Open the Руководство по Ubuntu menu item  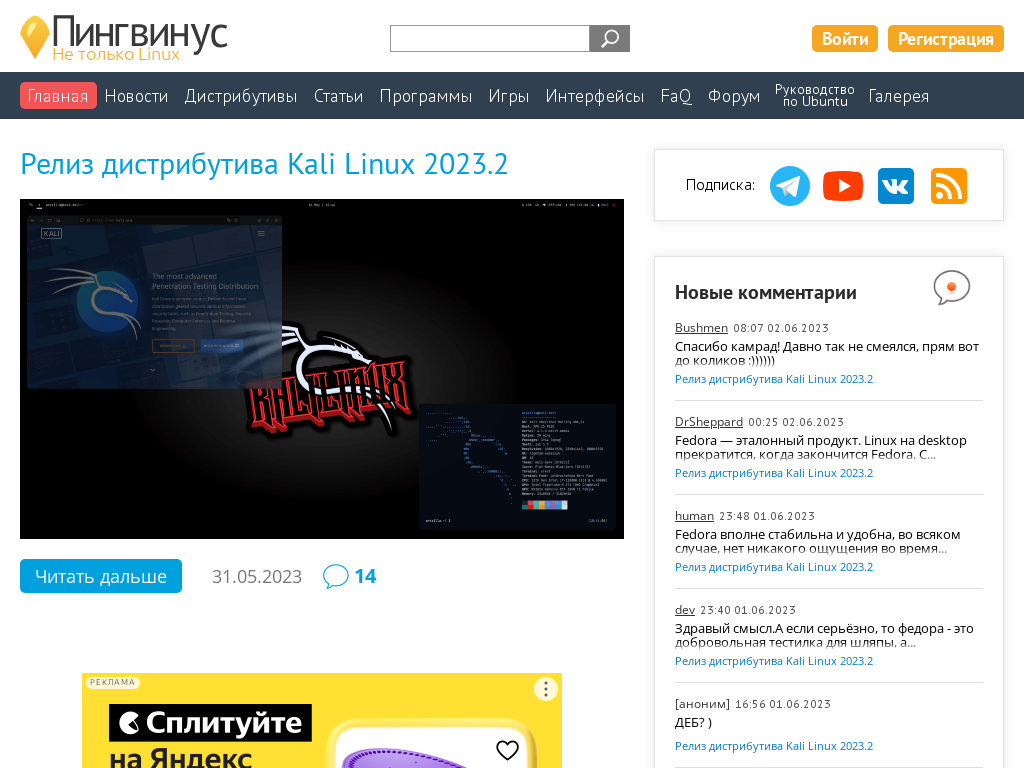pyautogui.click(x=814, y=95)
